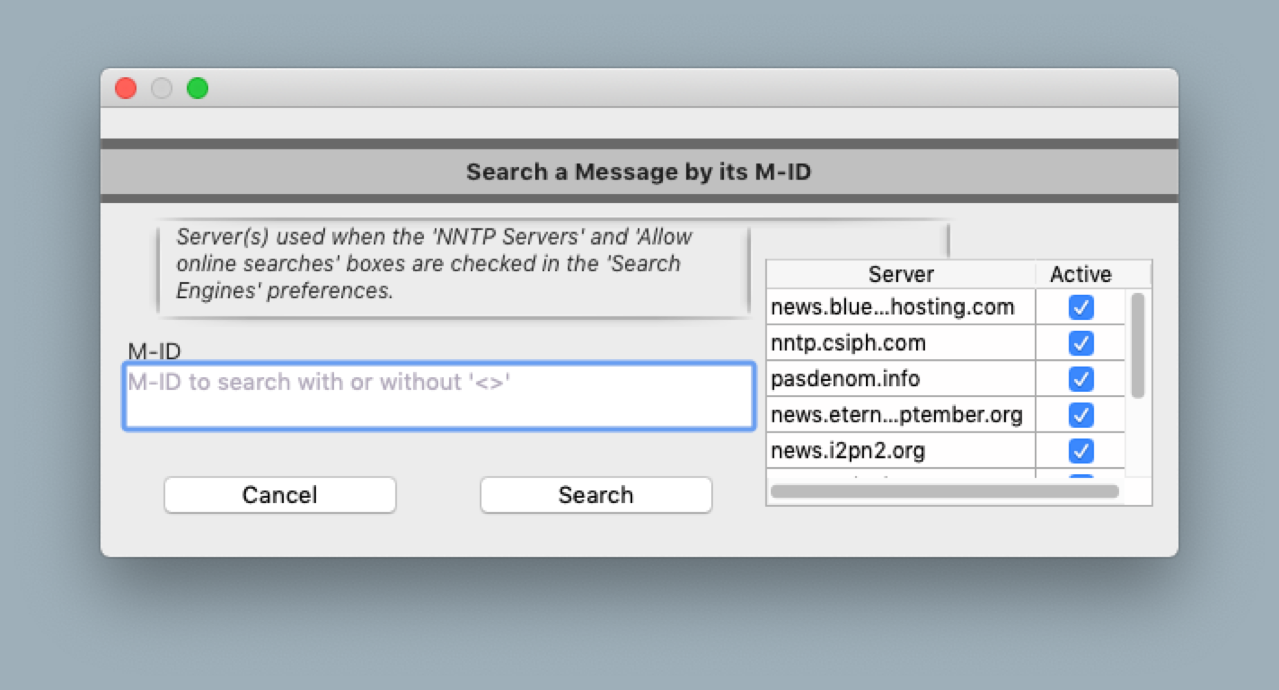Select the news.i2pn2.org server row
The width and height of the screenshot is (1279, 690).
point(847,451)
